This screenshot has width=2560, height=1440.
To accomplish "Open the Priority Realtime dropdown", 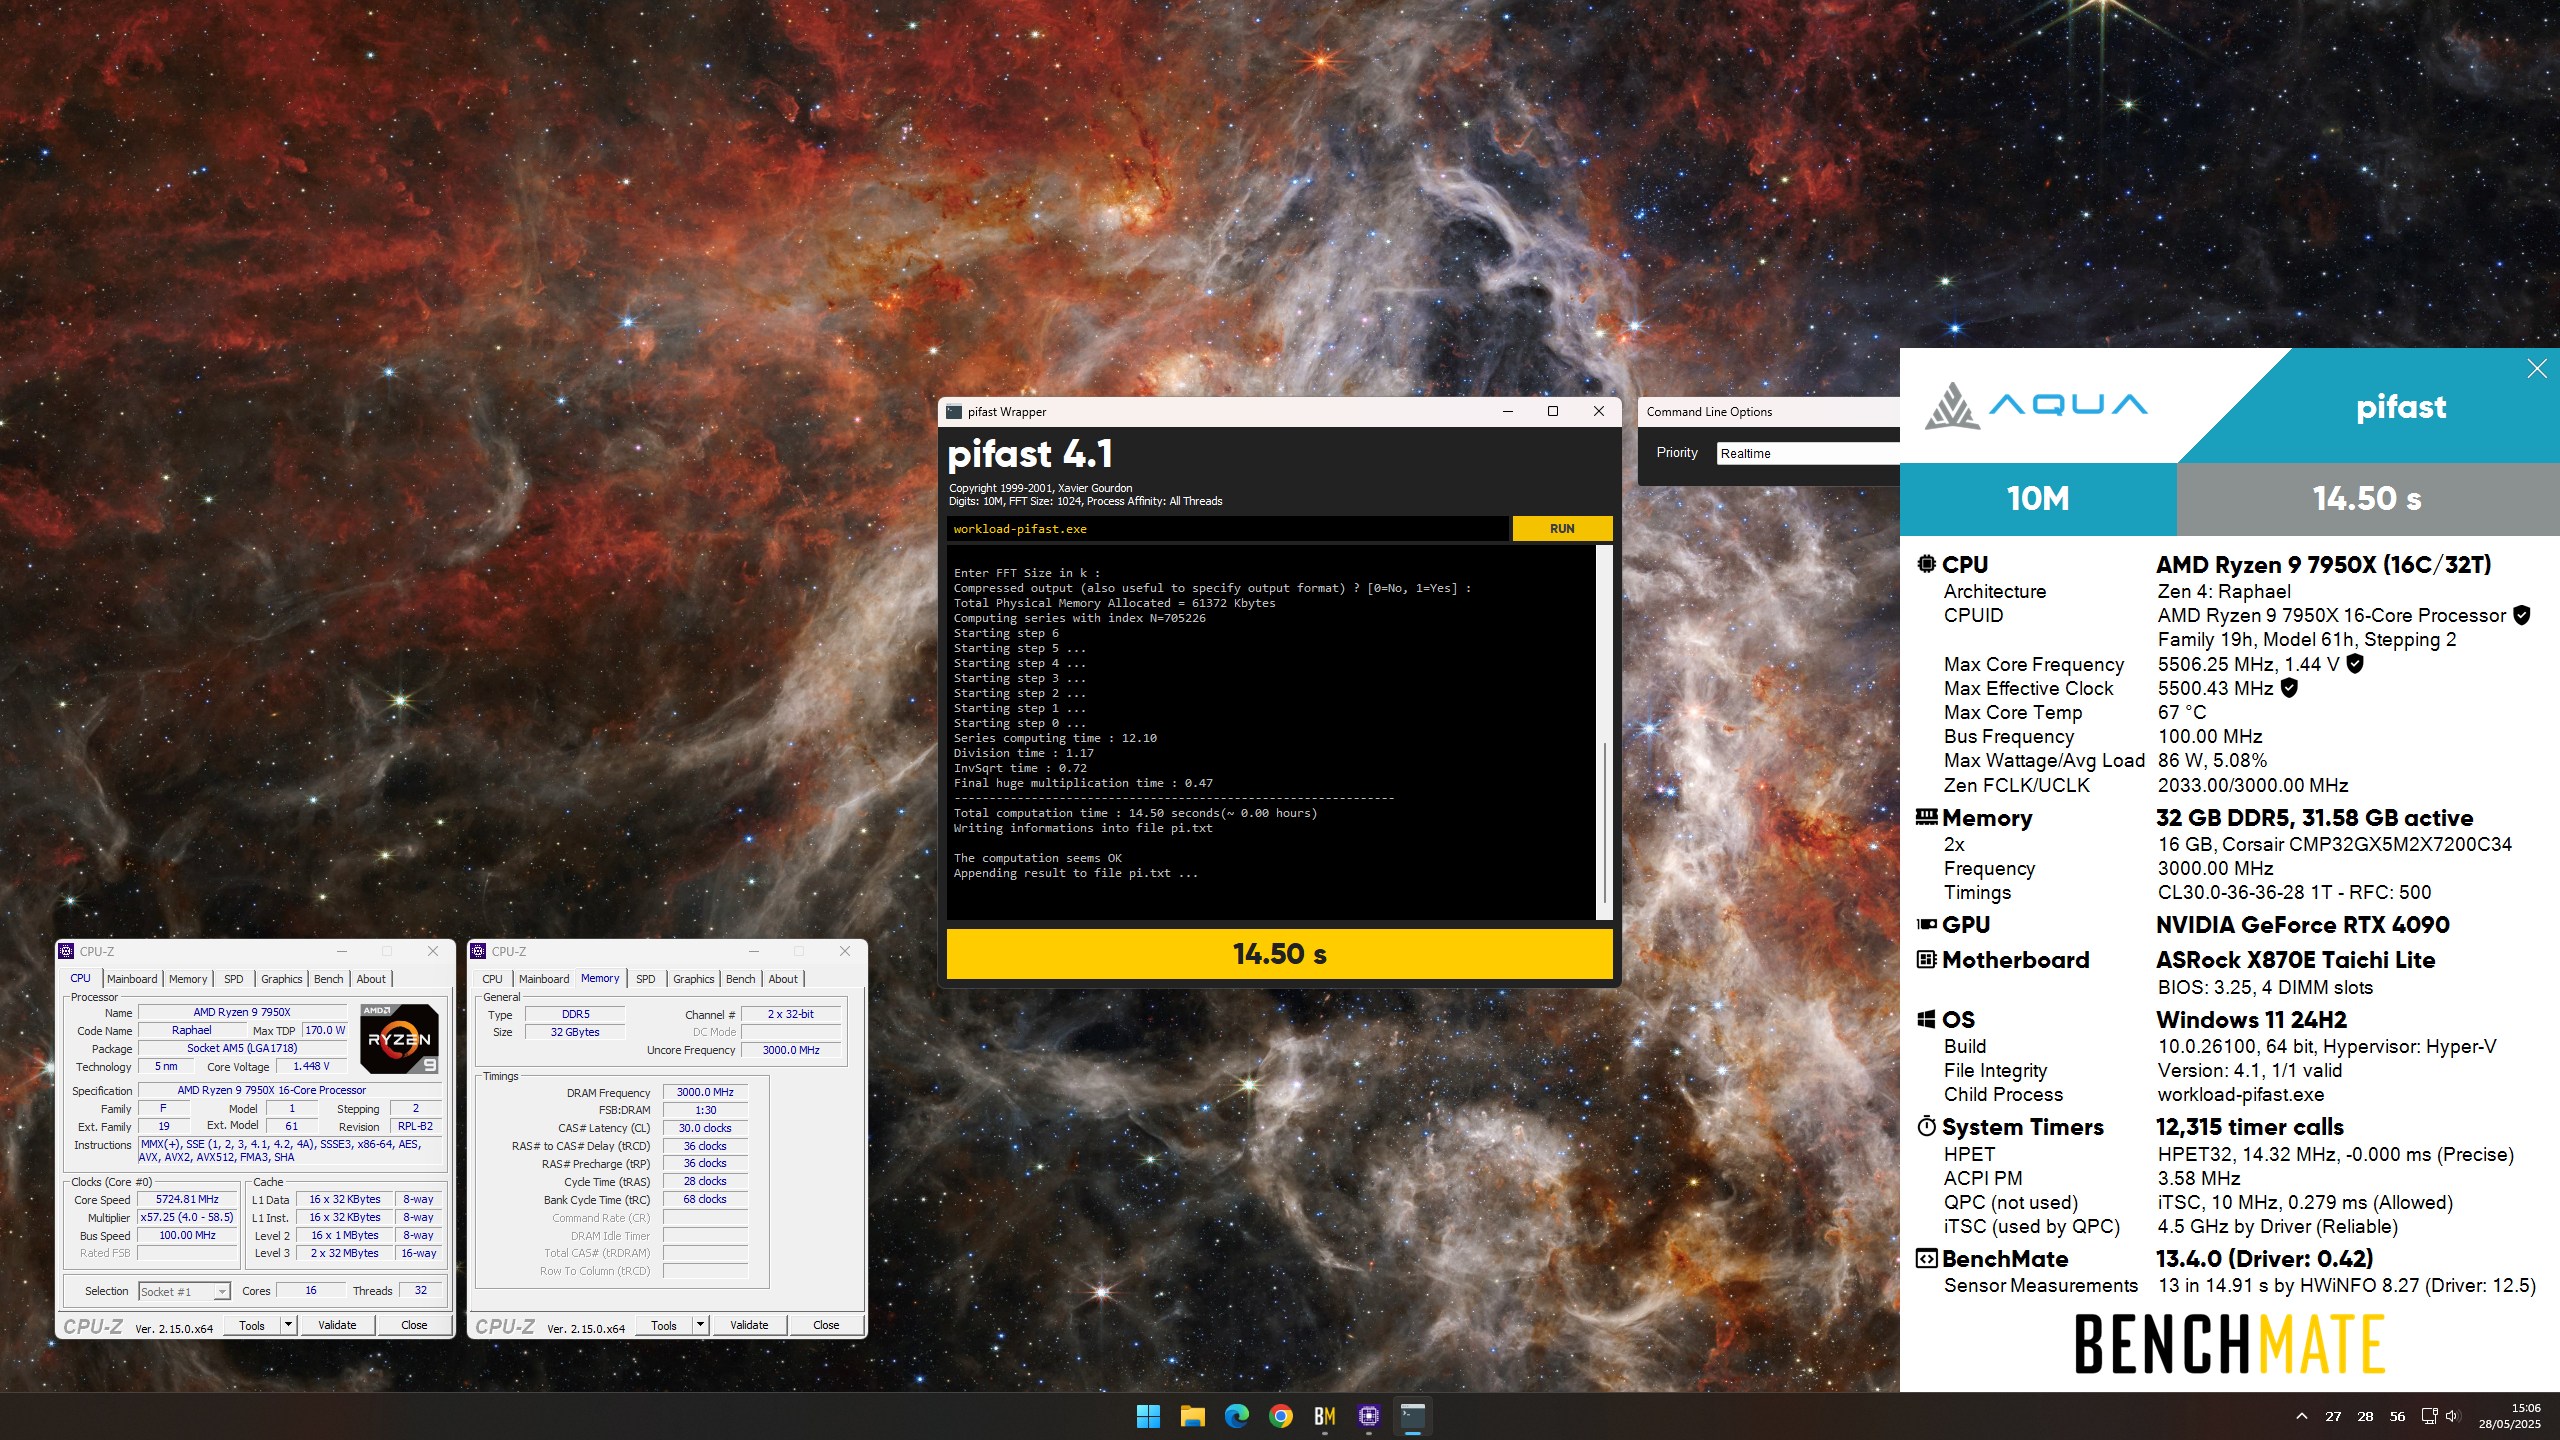I will coord(1808,453).
